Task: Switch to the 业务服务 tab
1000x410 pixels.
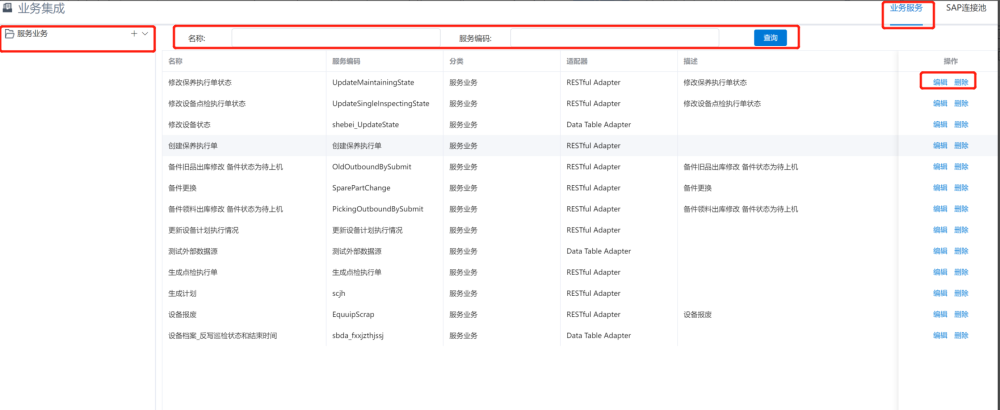Action: (x=906, y=9)
